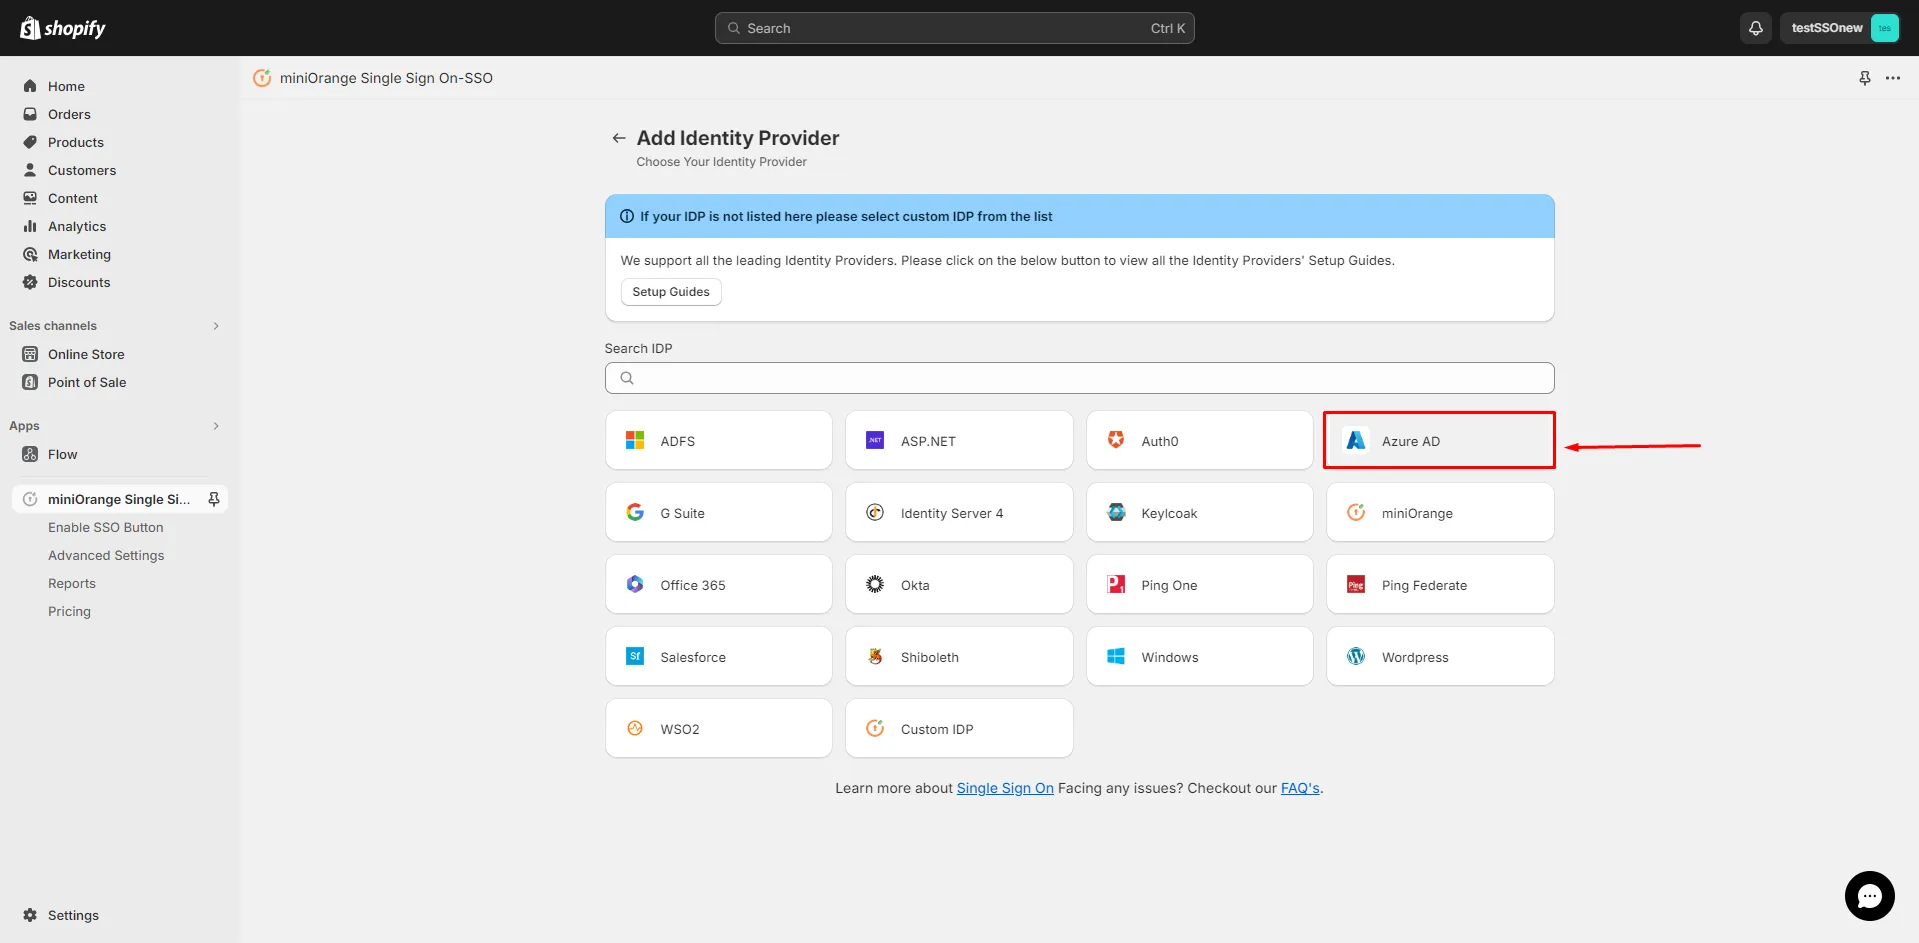1919x943 pixels.
Task: Open the chat support bubble
Action: pos(1869,896)
